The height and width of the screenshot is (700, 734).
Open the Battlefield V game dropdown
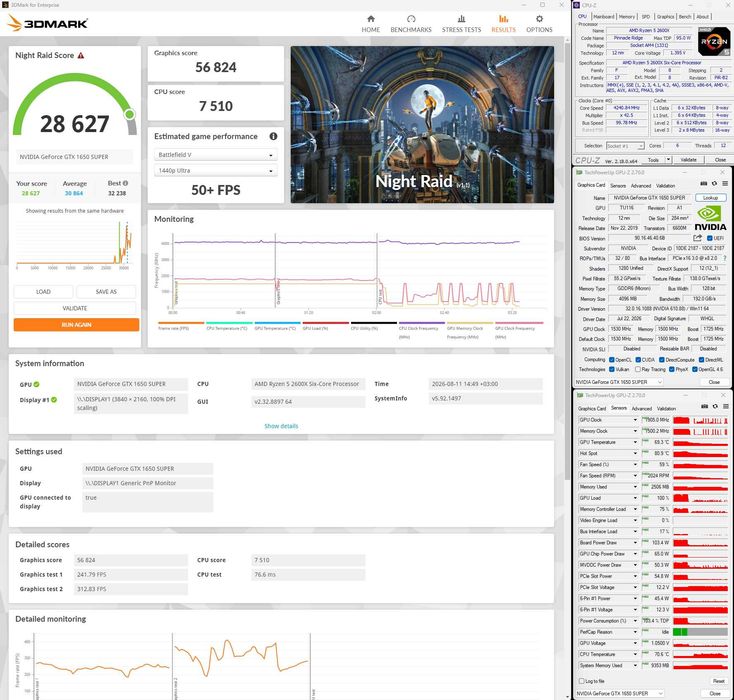pos(215,155)
